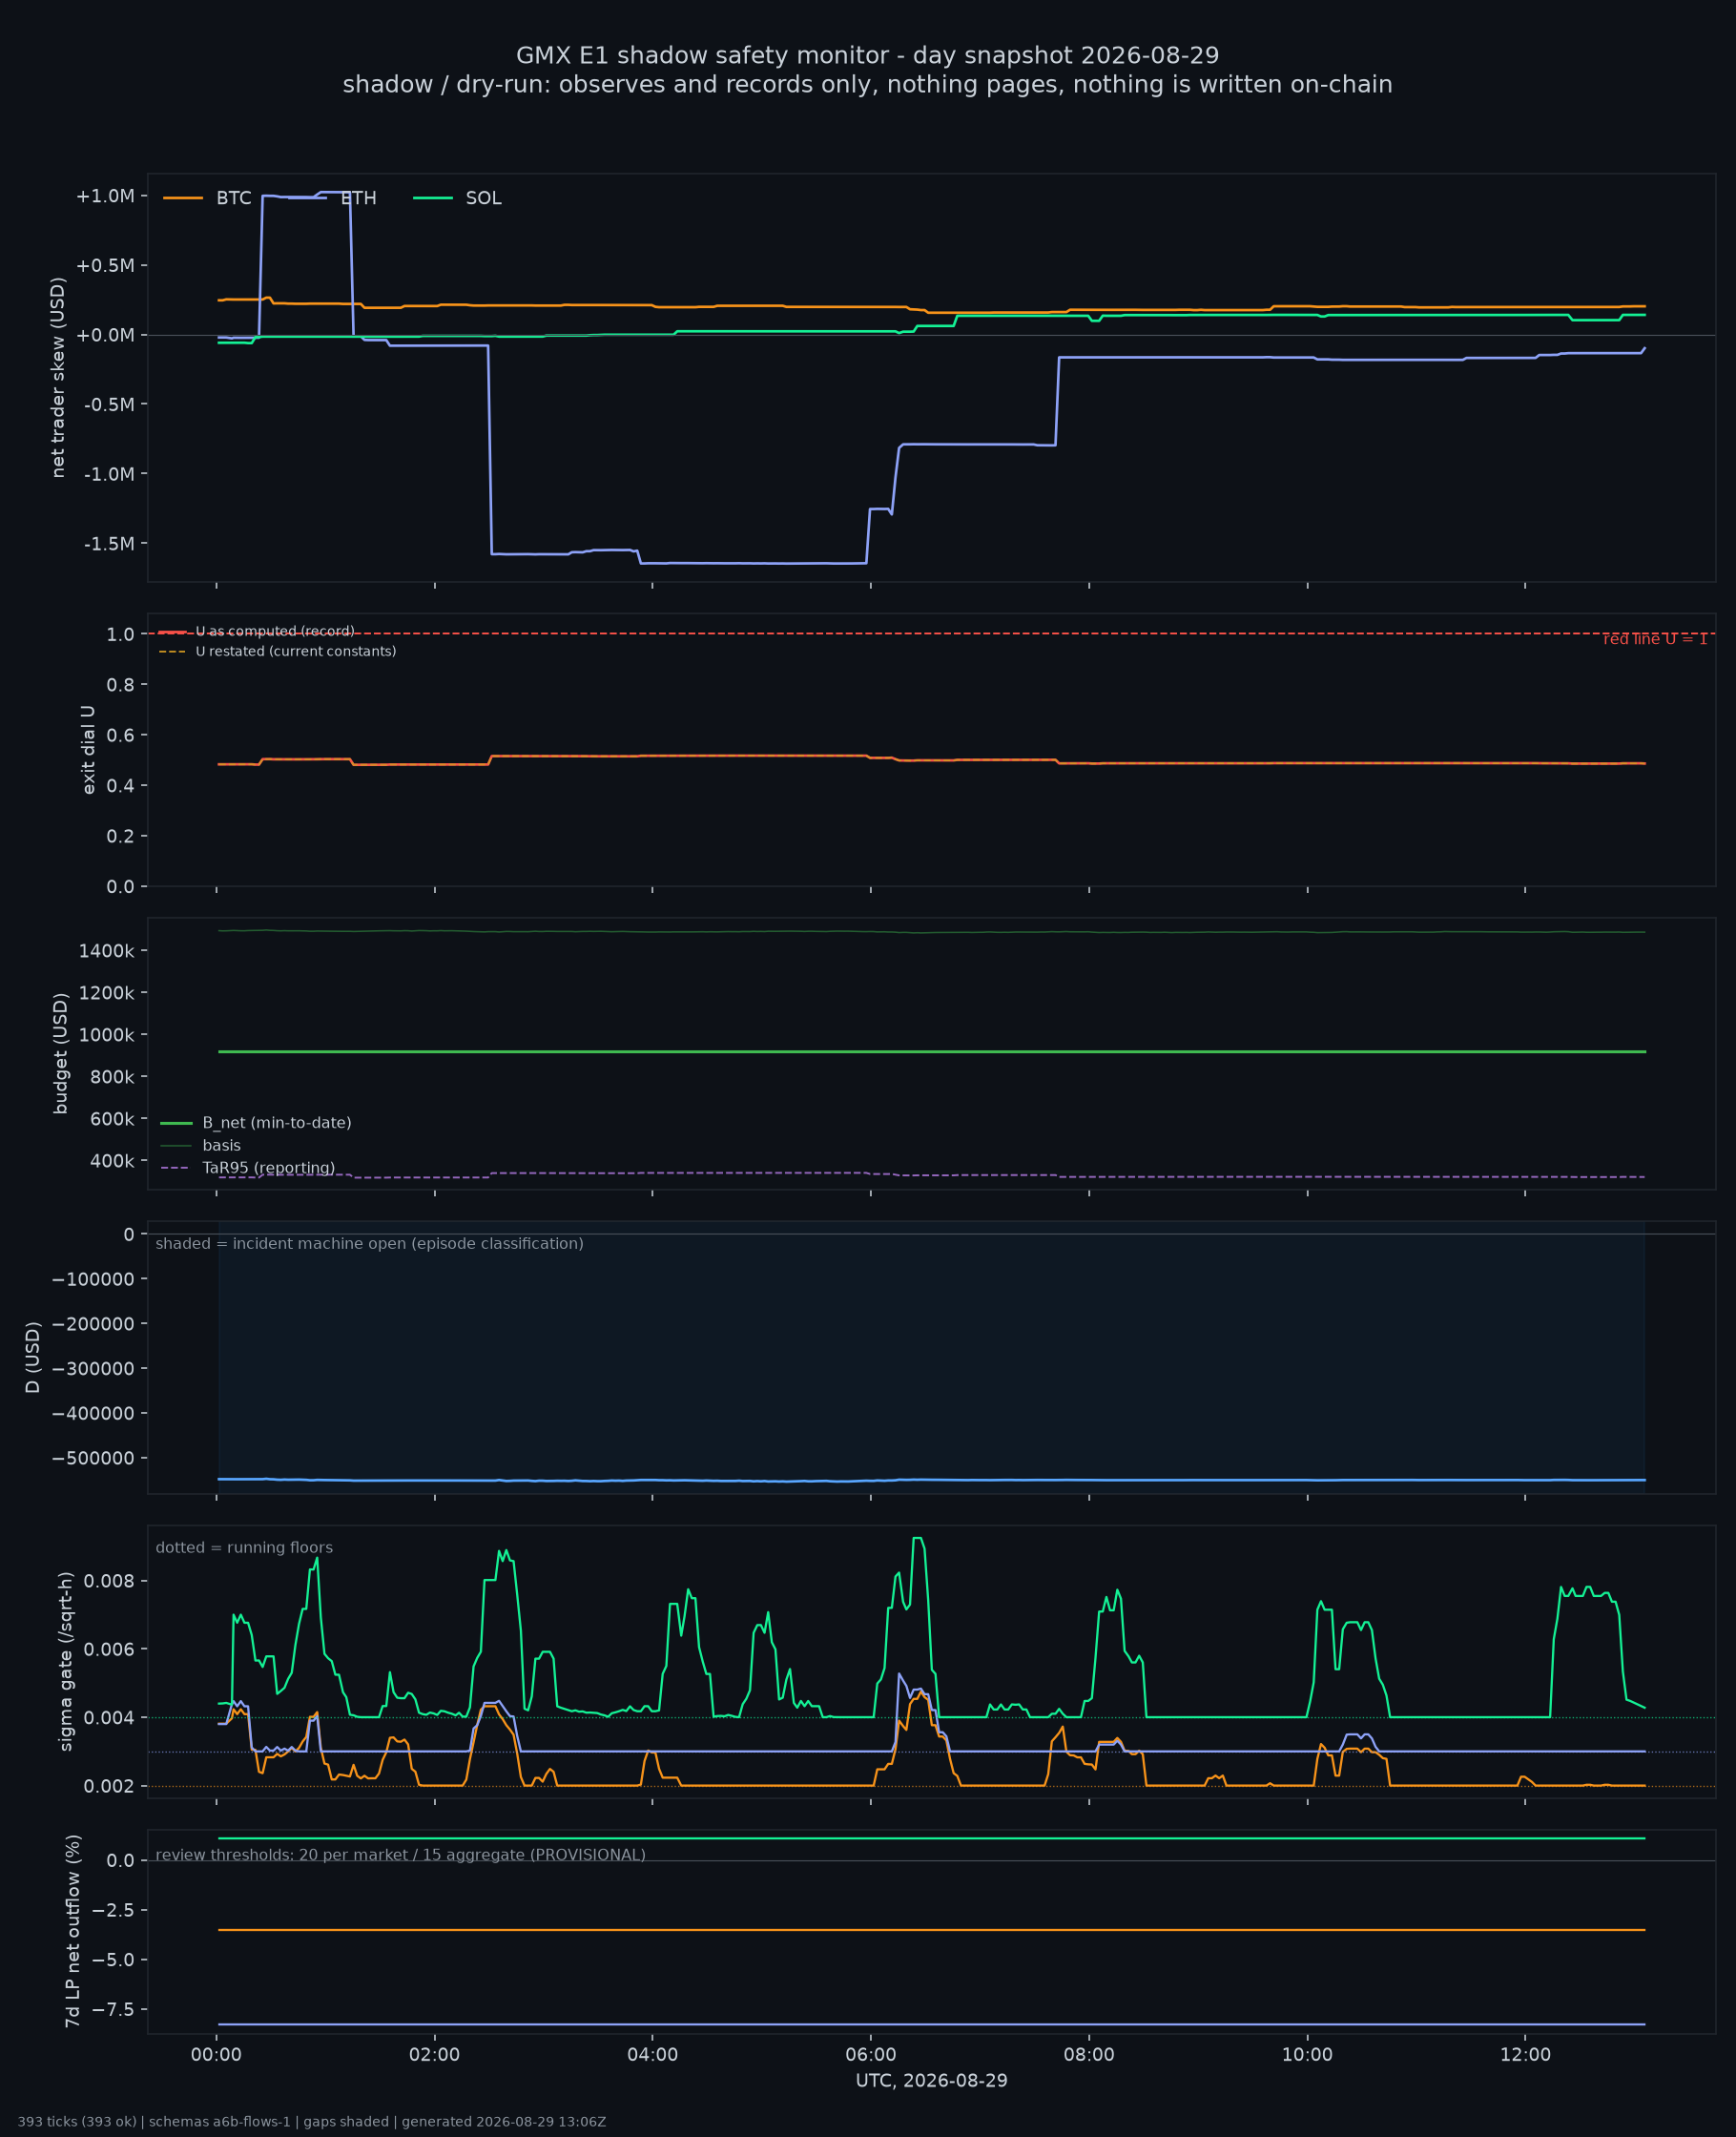
Task: Click the '+0.0M' skew axis tick
Action: pos(105,335)
